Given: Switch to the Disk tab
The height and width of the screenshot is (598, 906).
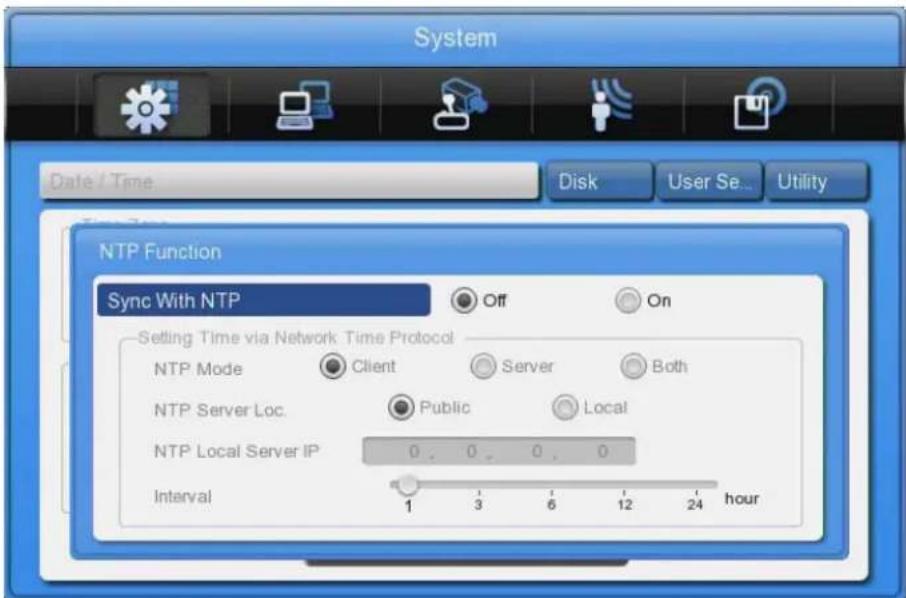Looking at the screenshot, I should pyautogui.click(x=599, y=181).
